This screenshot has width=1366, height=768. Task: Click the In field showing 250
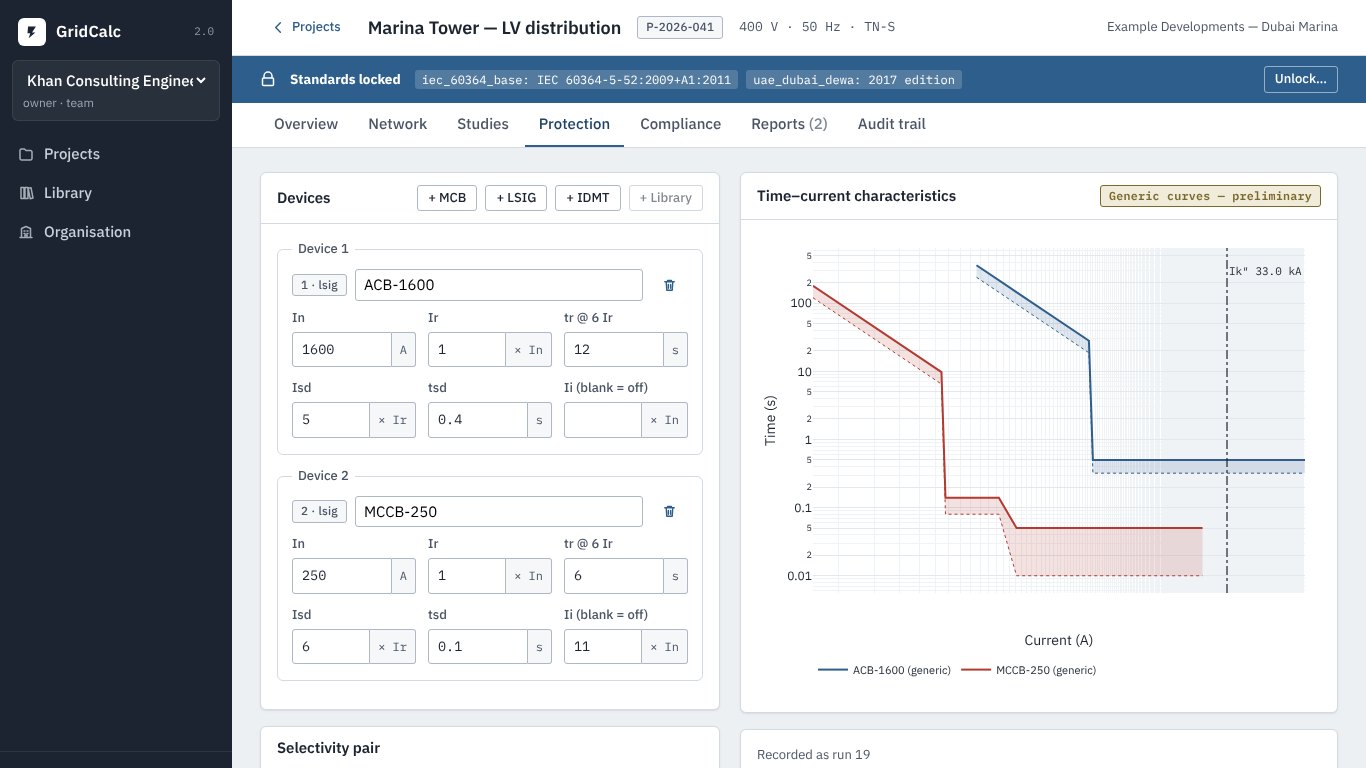341,576
